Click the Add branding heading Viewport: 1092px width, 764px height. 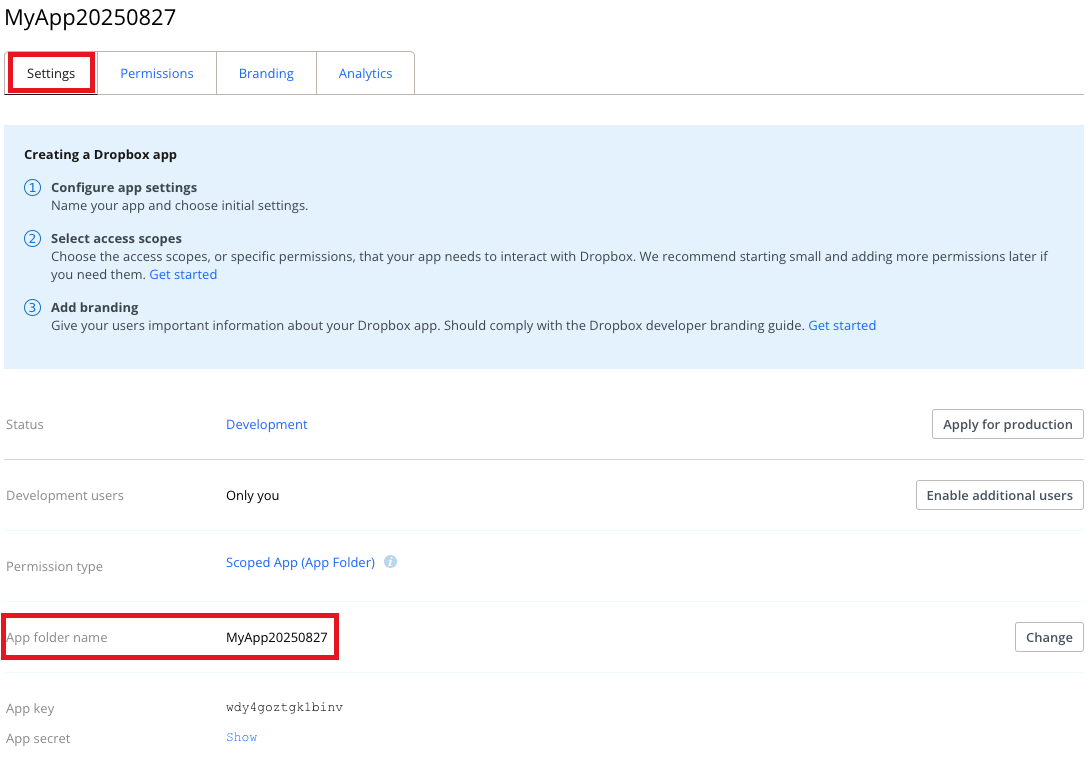(95, 307)
